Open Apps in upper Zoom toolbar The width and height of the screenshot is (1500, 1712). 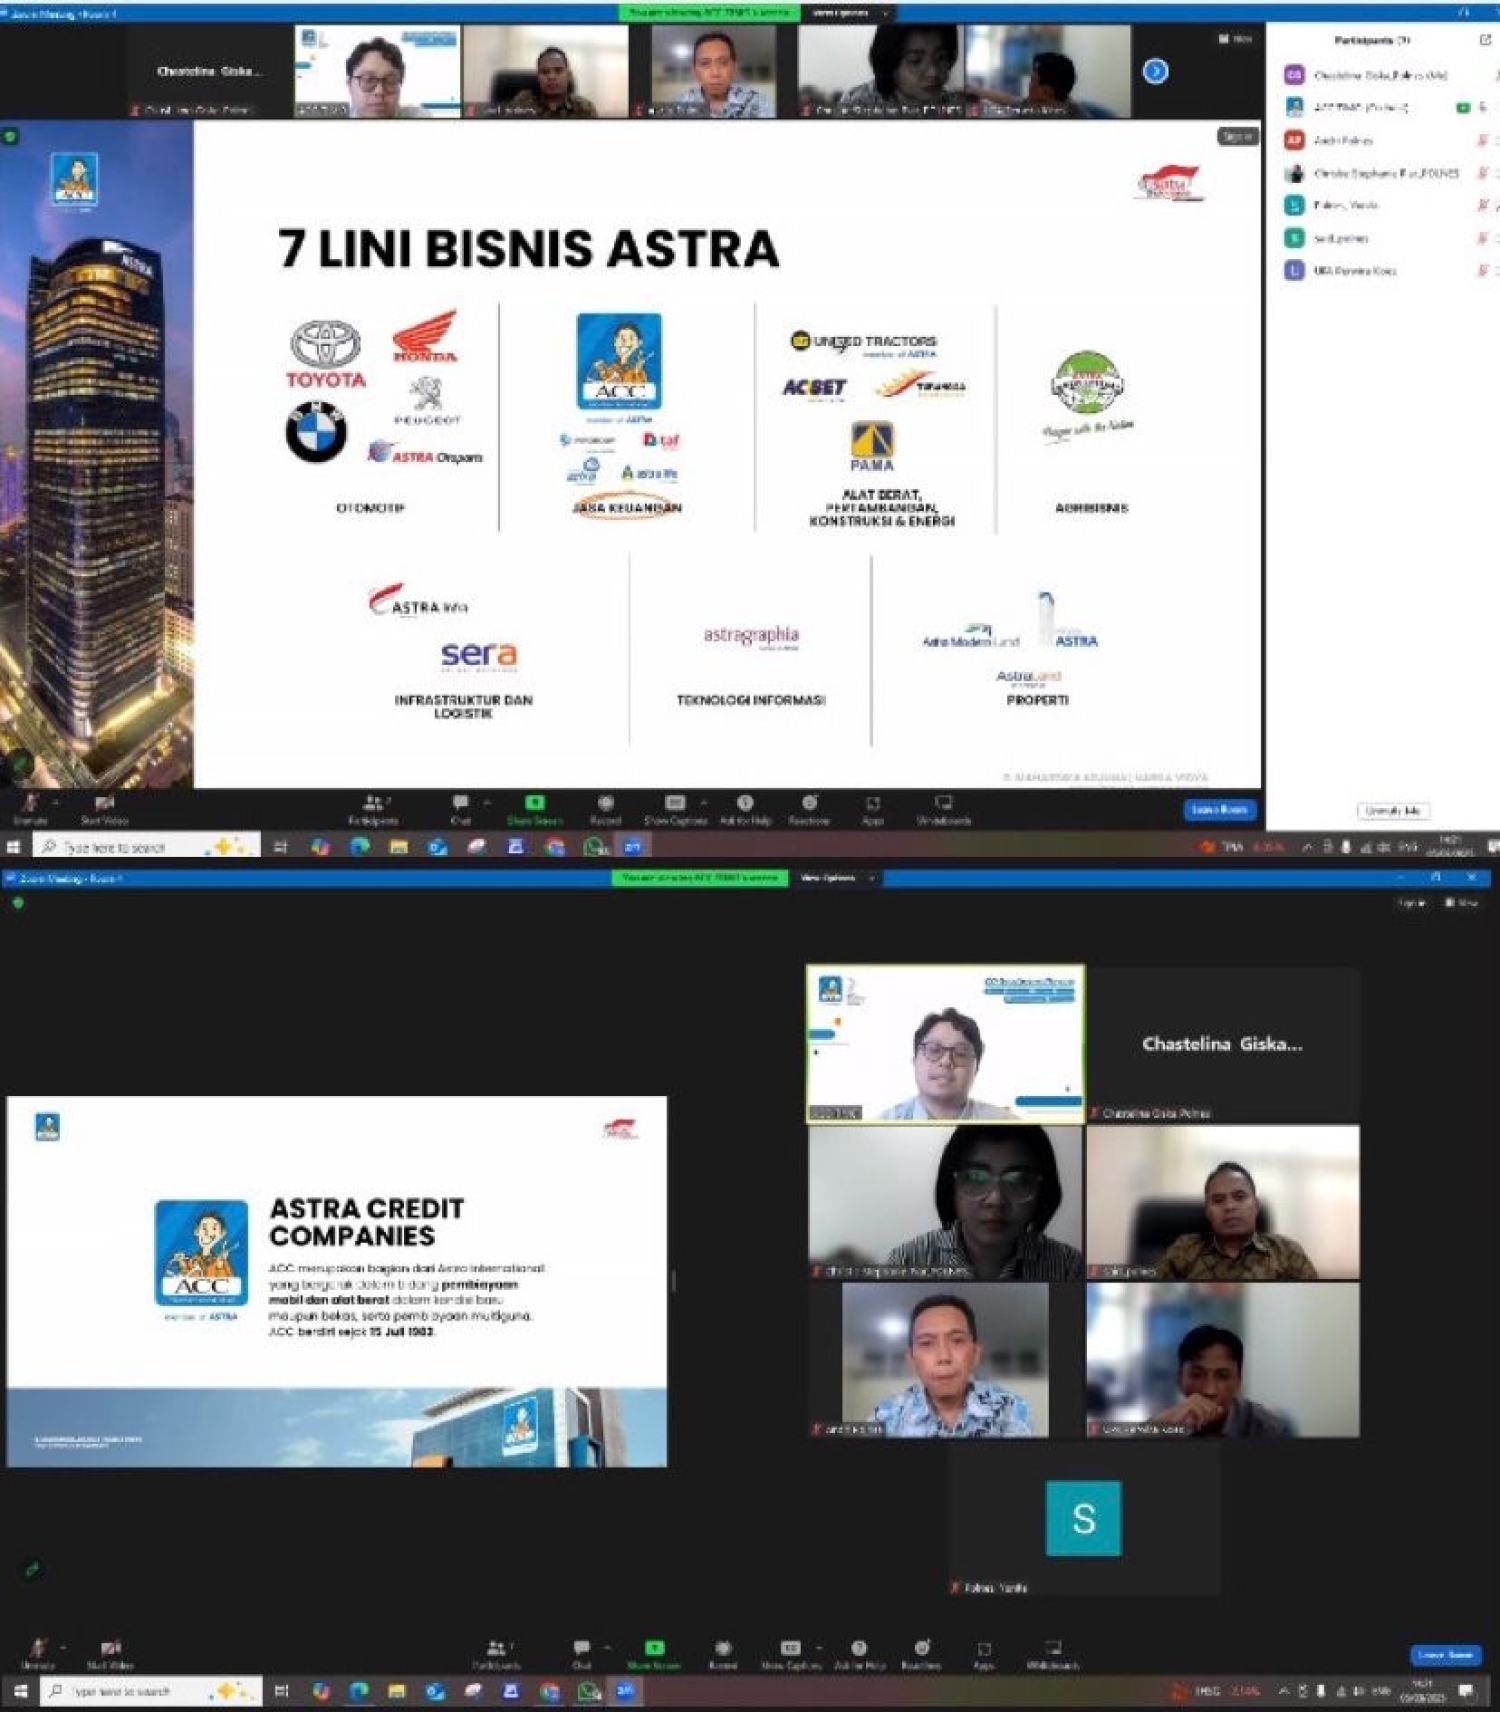pyautogui.click(x=873, y=808)
